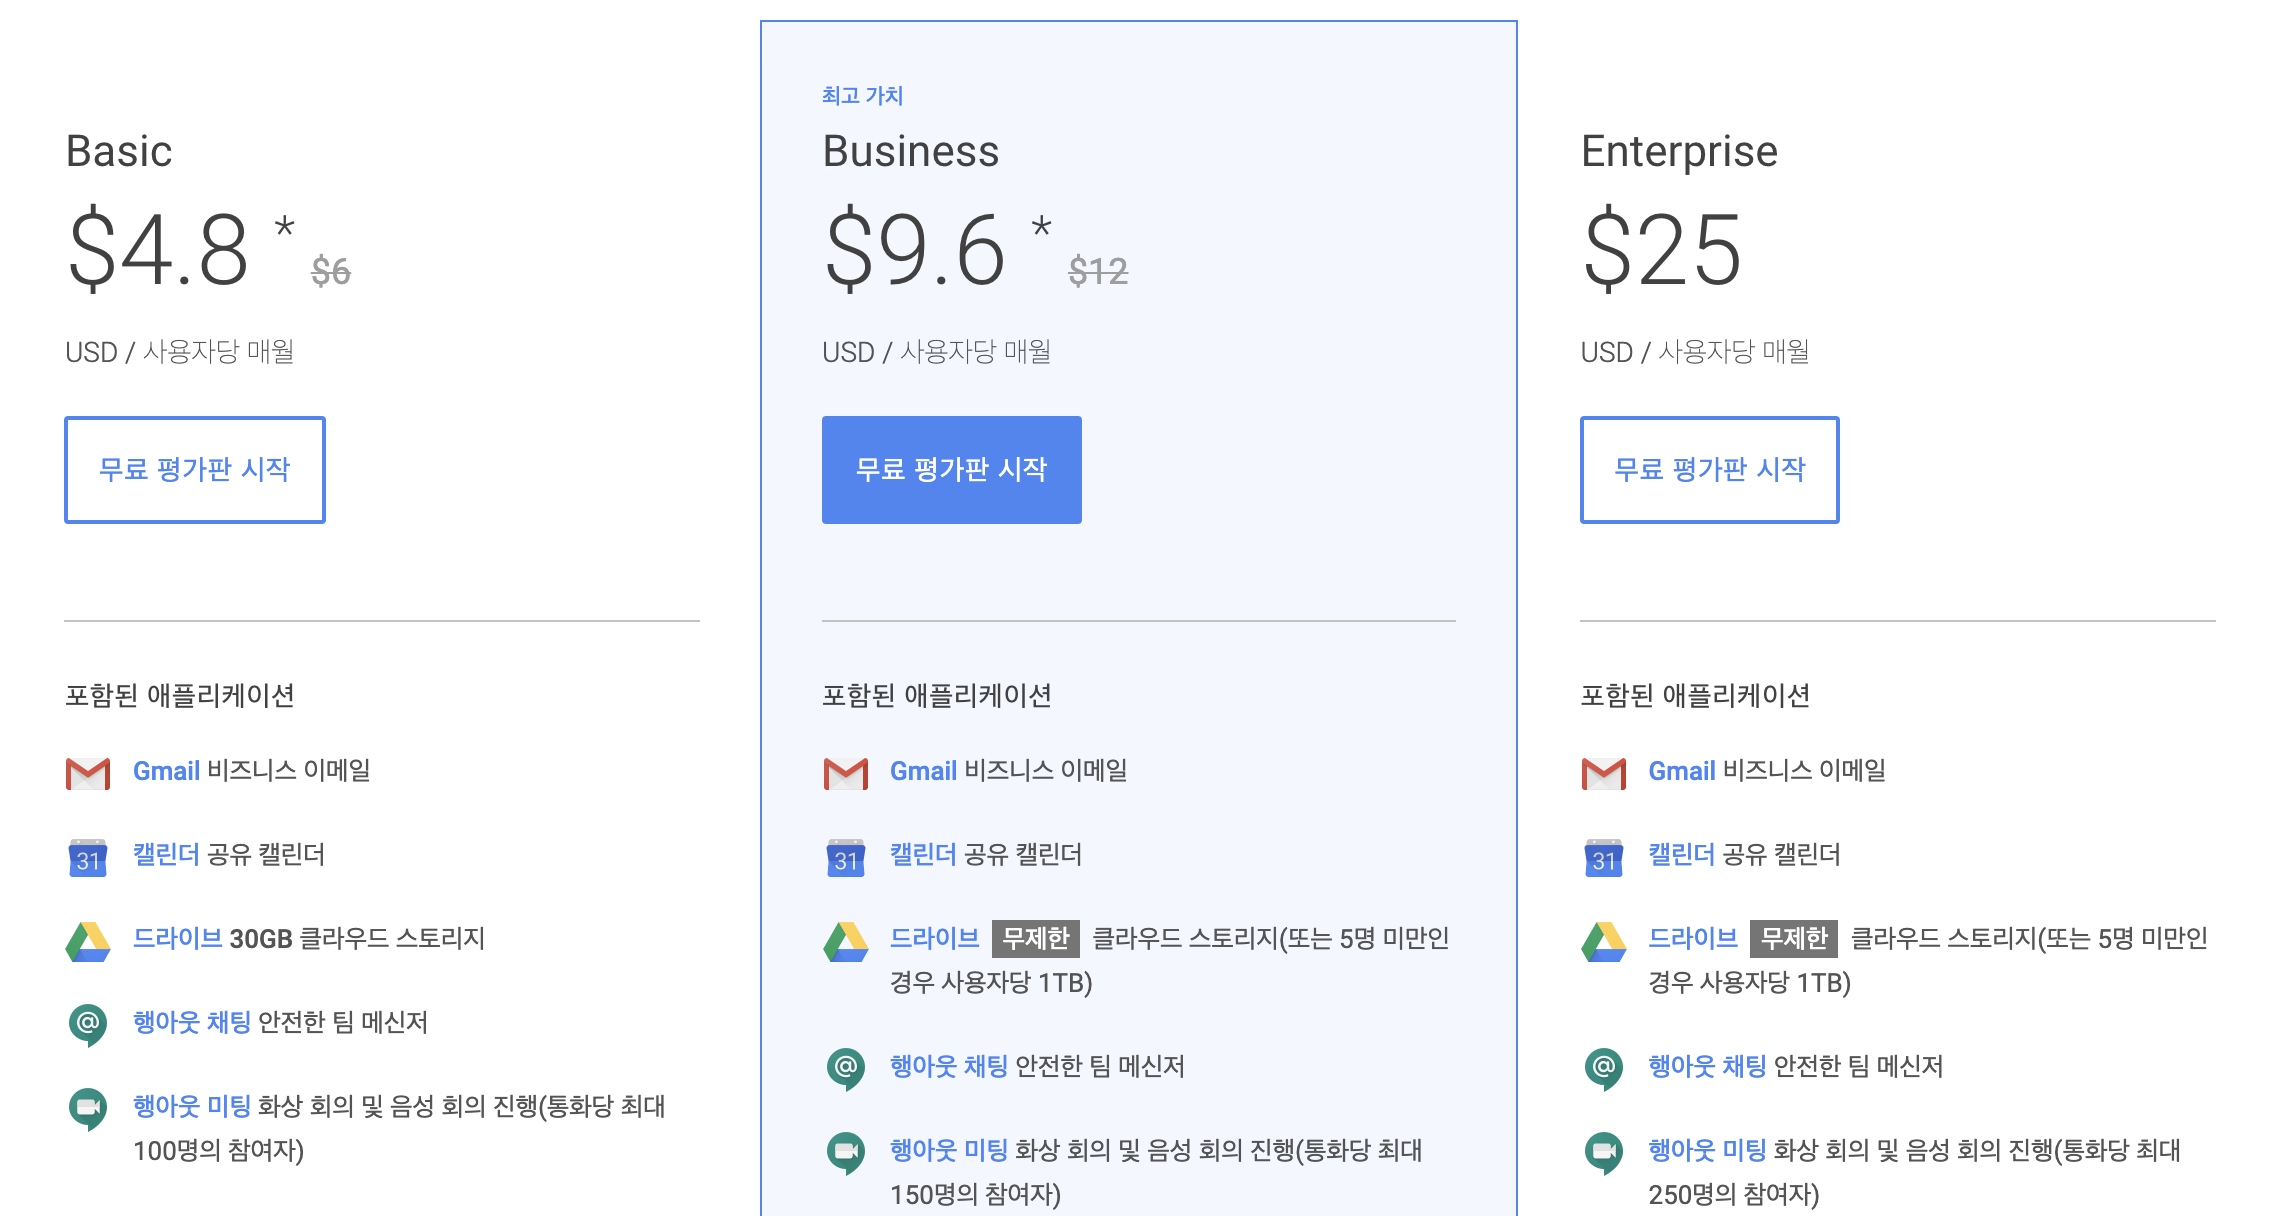Open the 캘린더 link in the Enterprise plan
The width and height of the screenshot is (2292, 1216).
[x=1681, y=855]
